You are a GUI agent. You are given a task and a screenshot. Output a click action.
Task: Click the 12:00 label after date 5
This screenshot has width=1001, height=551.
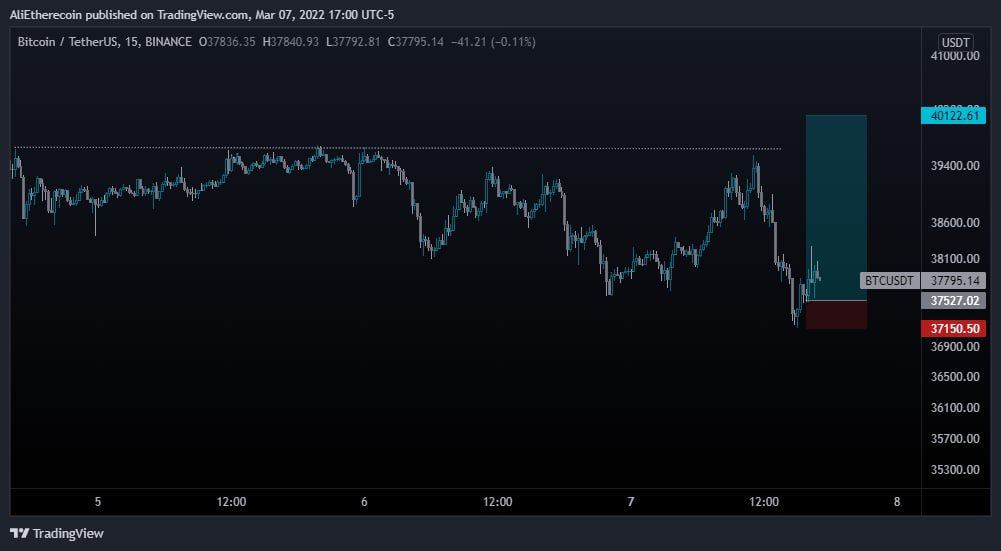(x=231, y=502)
